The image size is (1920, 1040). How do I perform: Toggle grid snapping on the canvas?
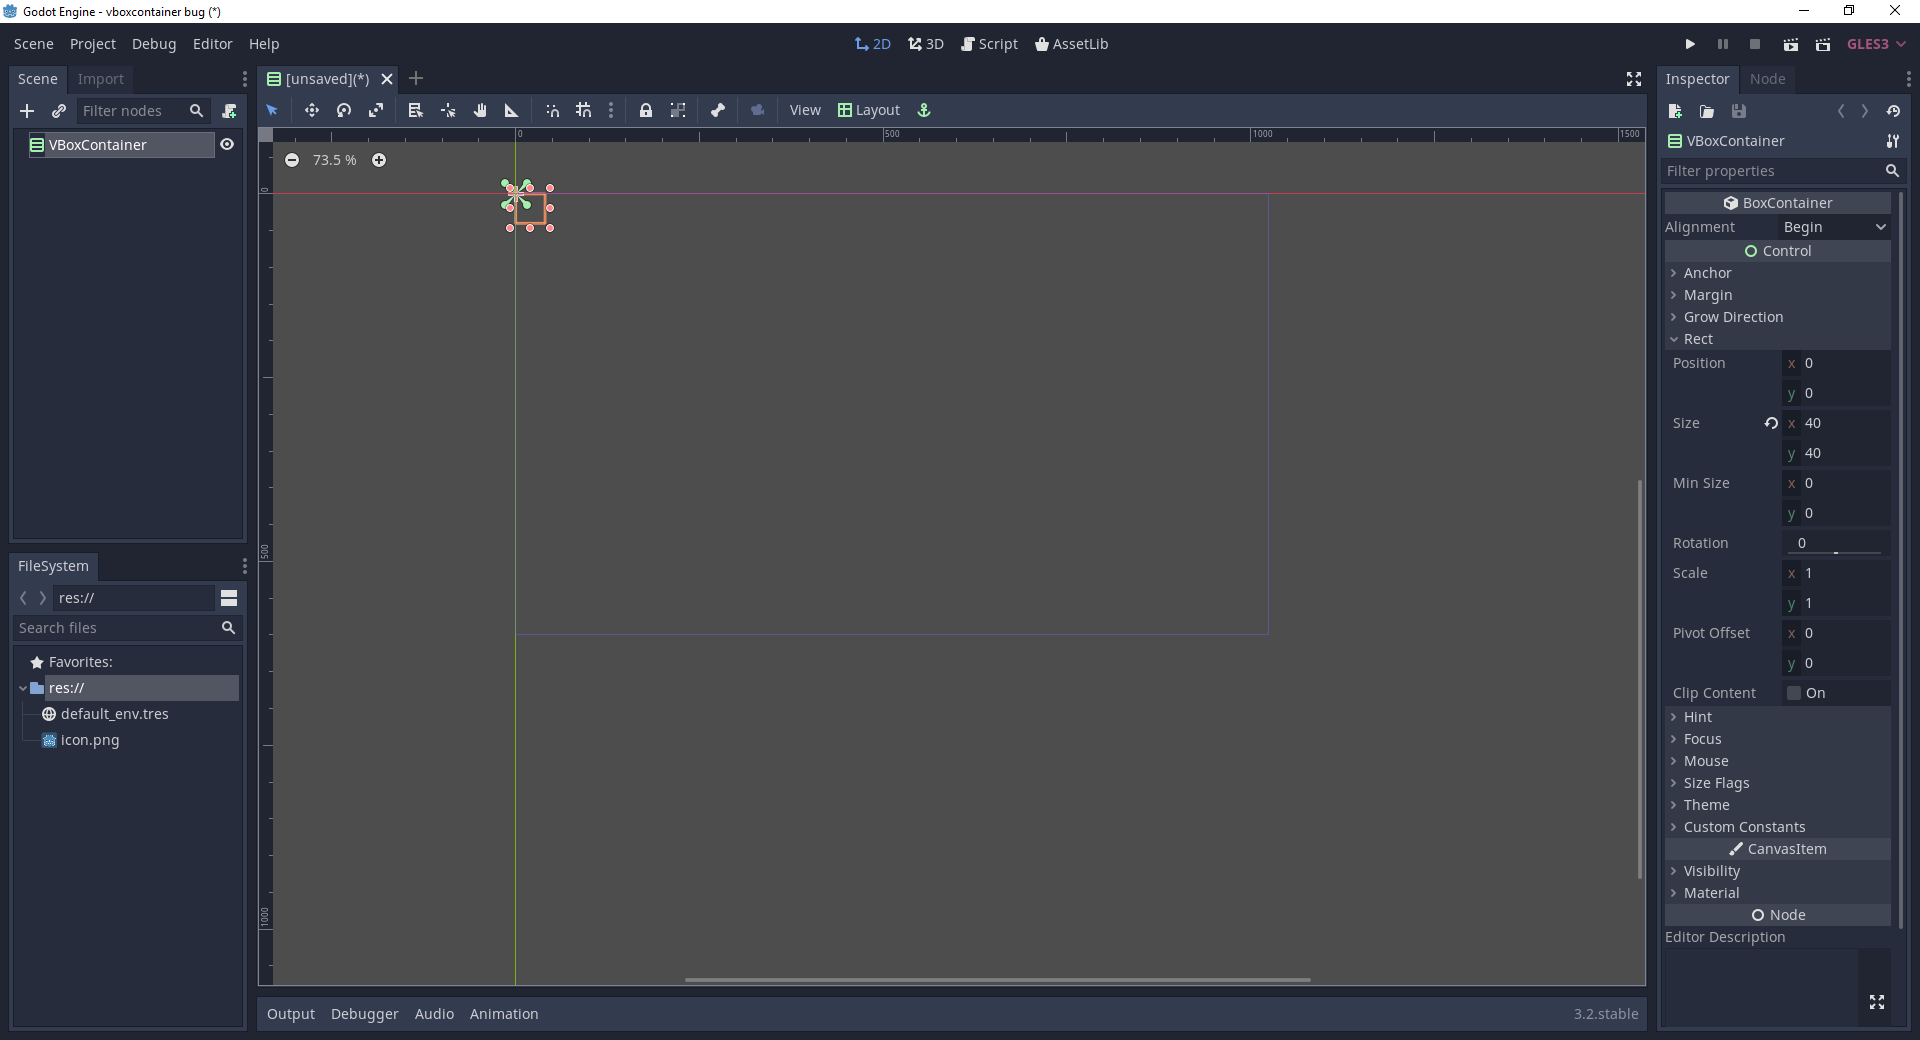tap(583, 110)
